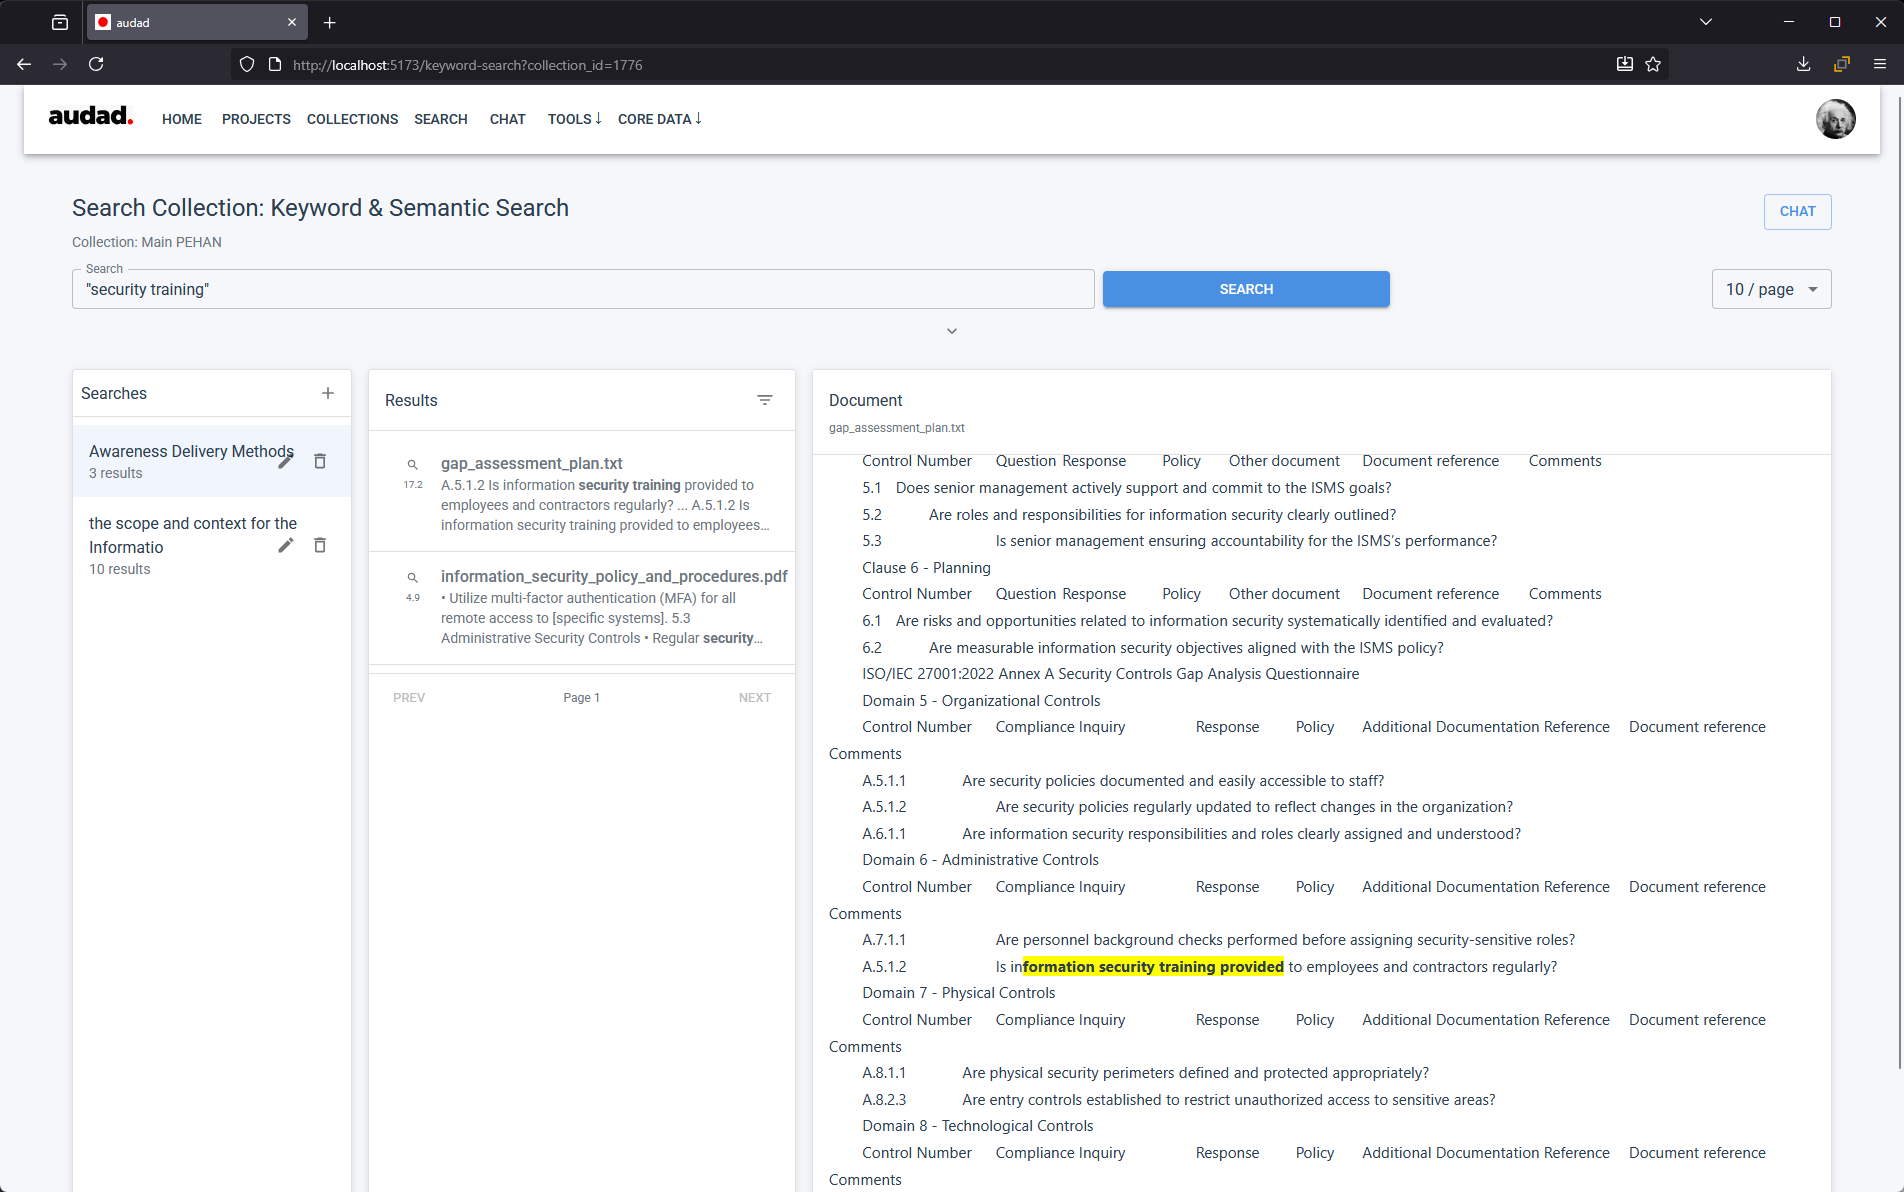The image size is (1904, 1192).
Task: Delete the Awareness Delivery Methods search
Action: coord(320,461)
